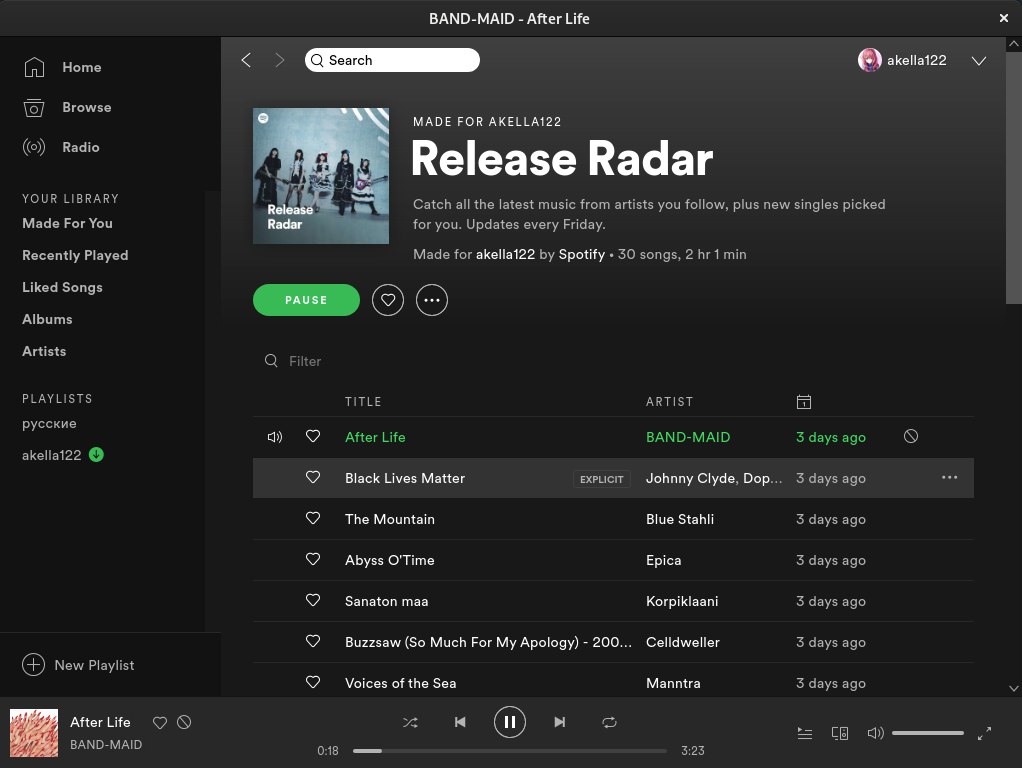Screen dimensions: 1022x768
Task: Open the akella122 playlist
Action: 51,455
